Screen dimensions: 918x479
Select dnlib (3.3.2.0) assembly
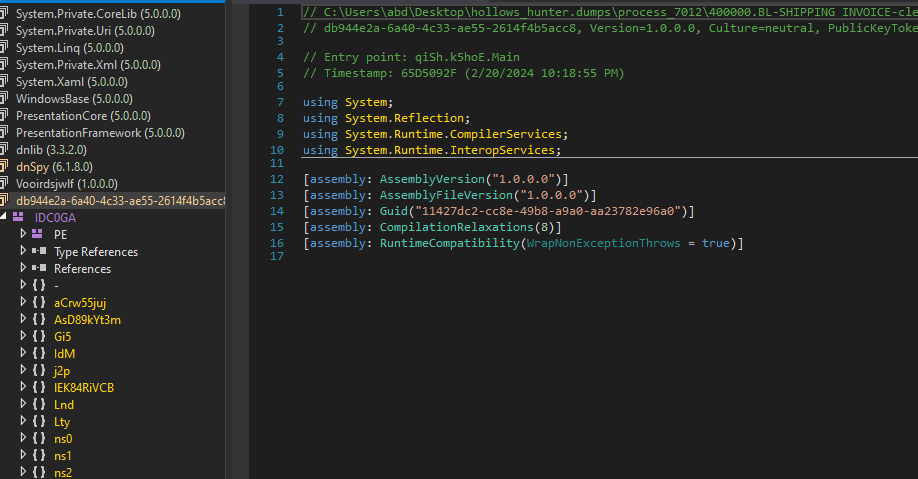[x=52, y=149]
